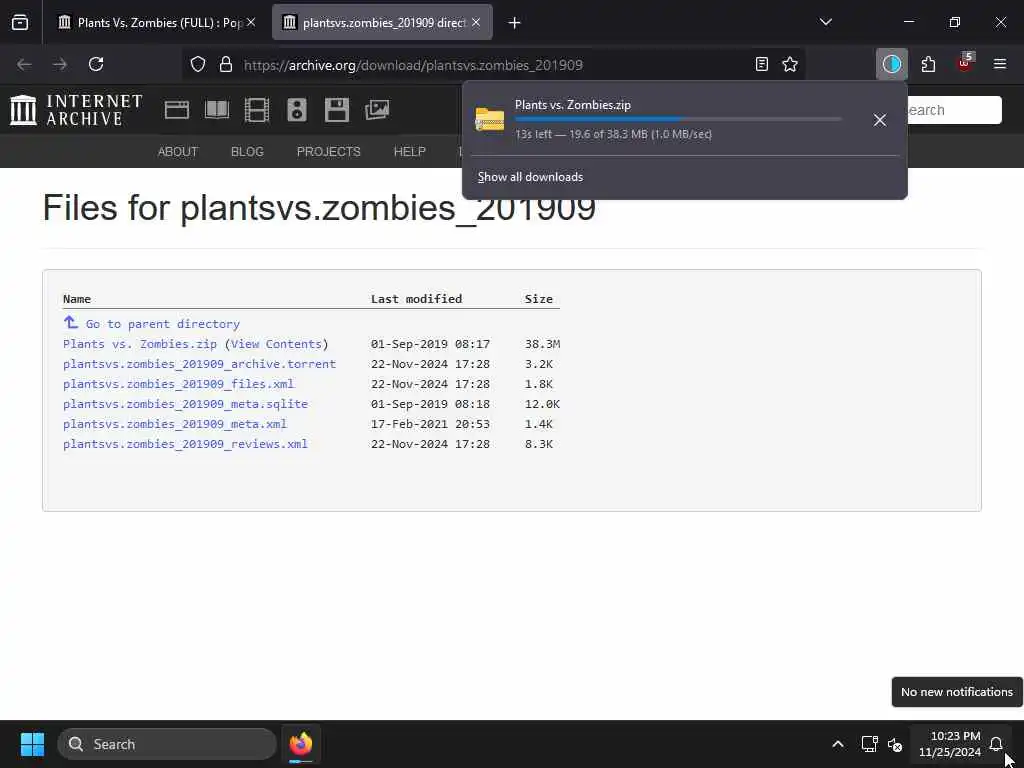Viewport: 1024px width, 768px height.
Task: Reload the current page
Action: pos(96,64)
